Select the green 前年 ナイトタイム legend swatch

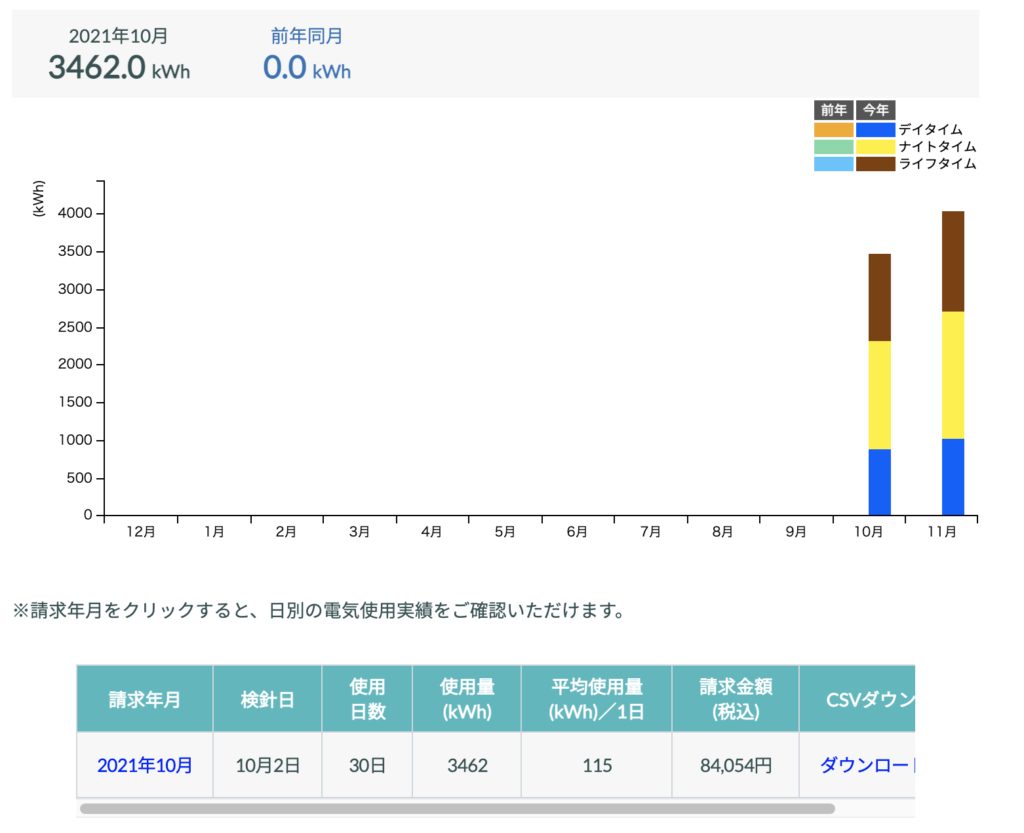(x=833, y=147)
